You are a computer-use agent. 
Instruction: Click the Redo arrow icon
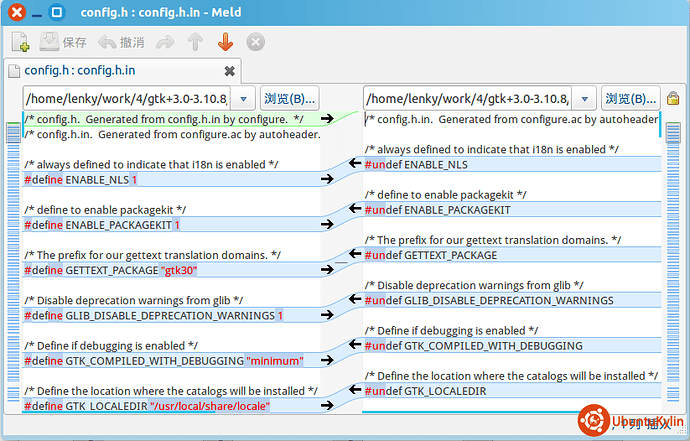(x=166, y=42)
